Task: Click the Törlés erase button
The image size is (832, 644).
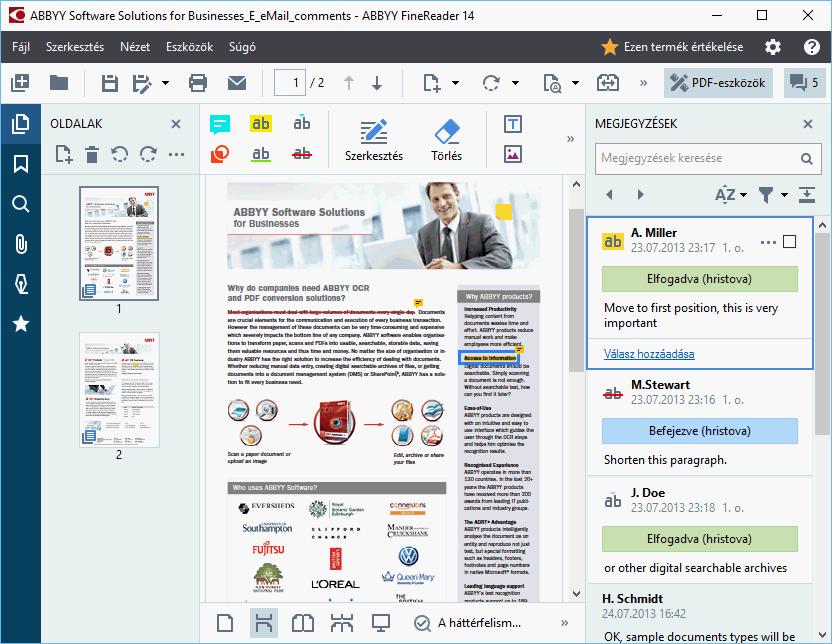Action: pos(447,140)
